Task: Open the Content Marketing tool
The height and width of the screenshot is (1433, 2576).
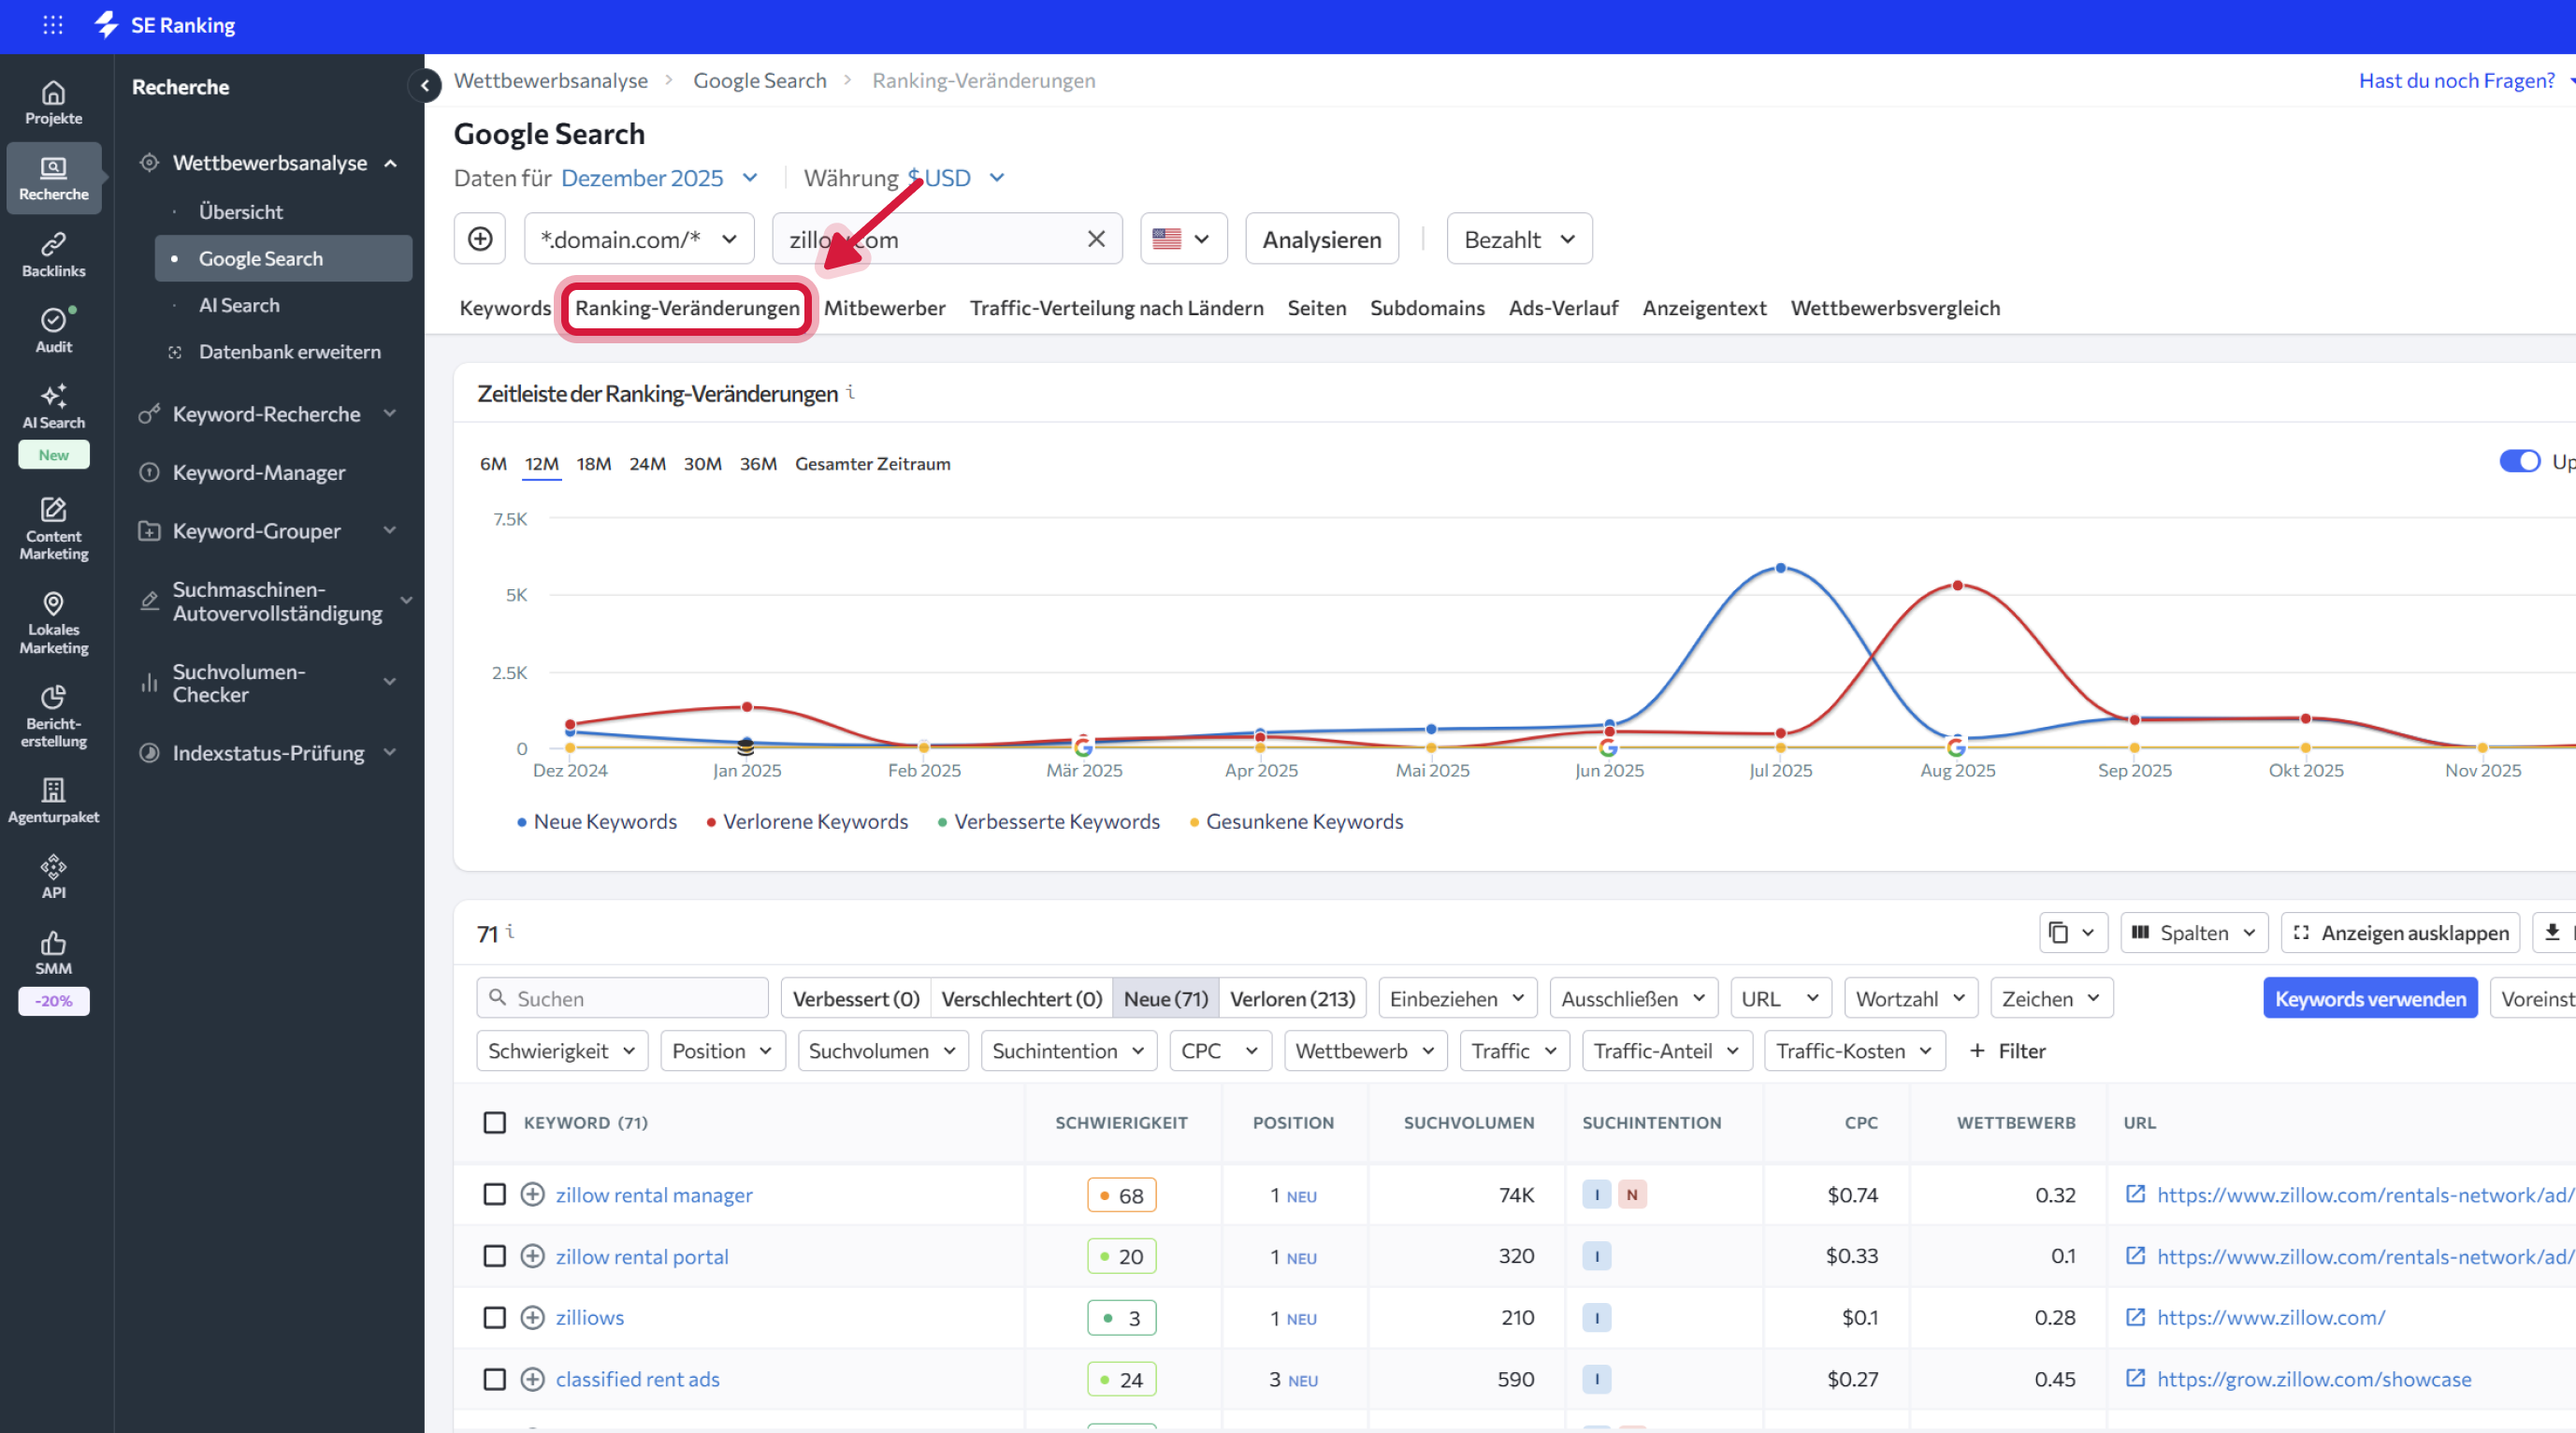Action: point(53,528)
